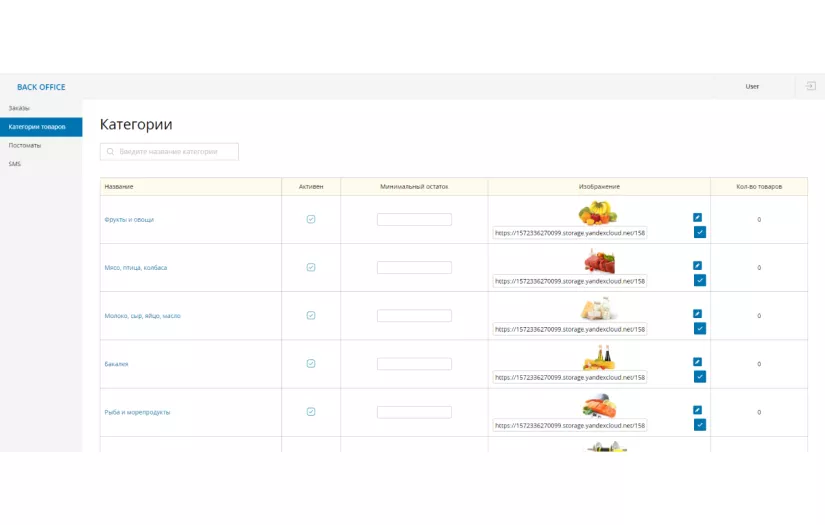Click the logout icon in top bar
The image size is (825, 525).
(x=811, y=87)
